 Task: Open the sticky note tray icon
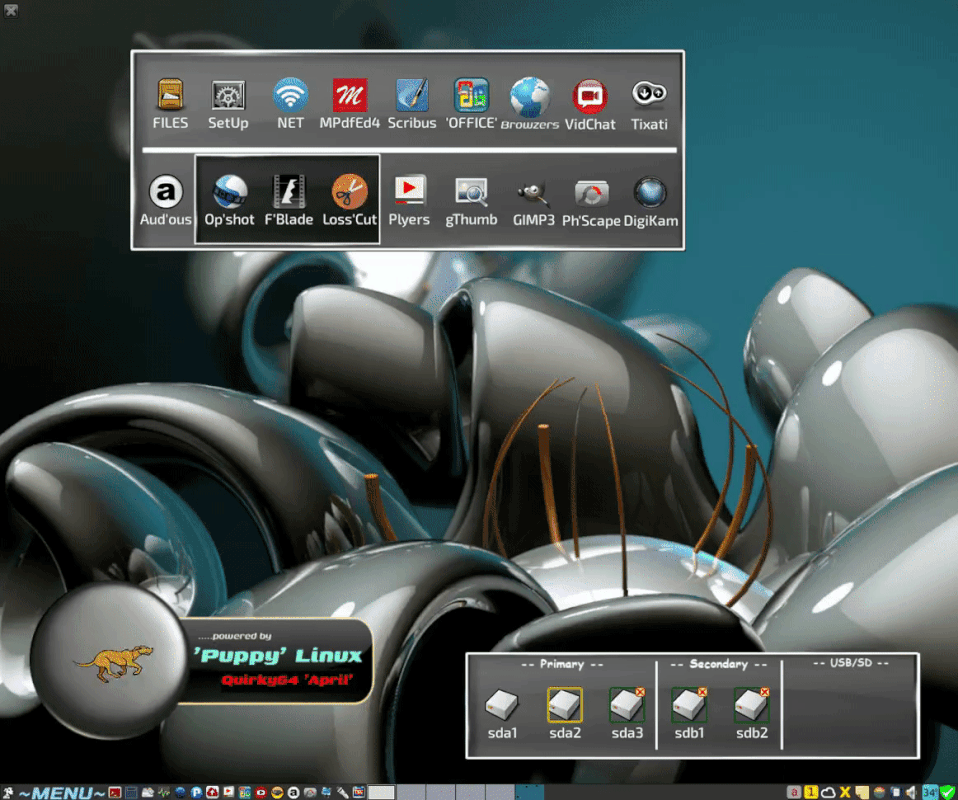862,793
